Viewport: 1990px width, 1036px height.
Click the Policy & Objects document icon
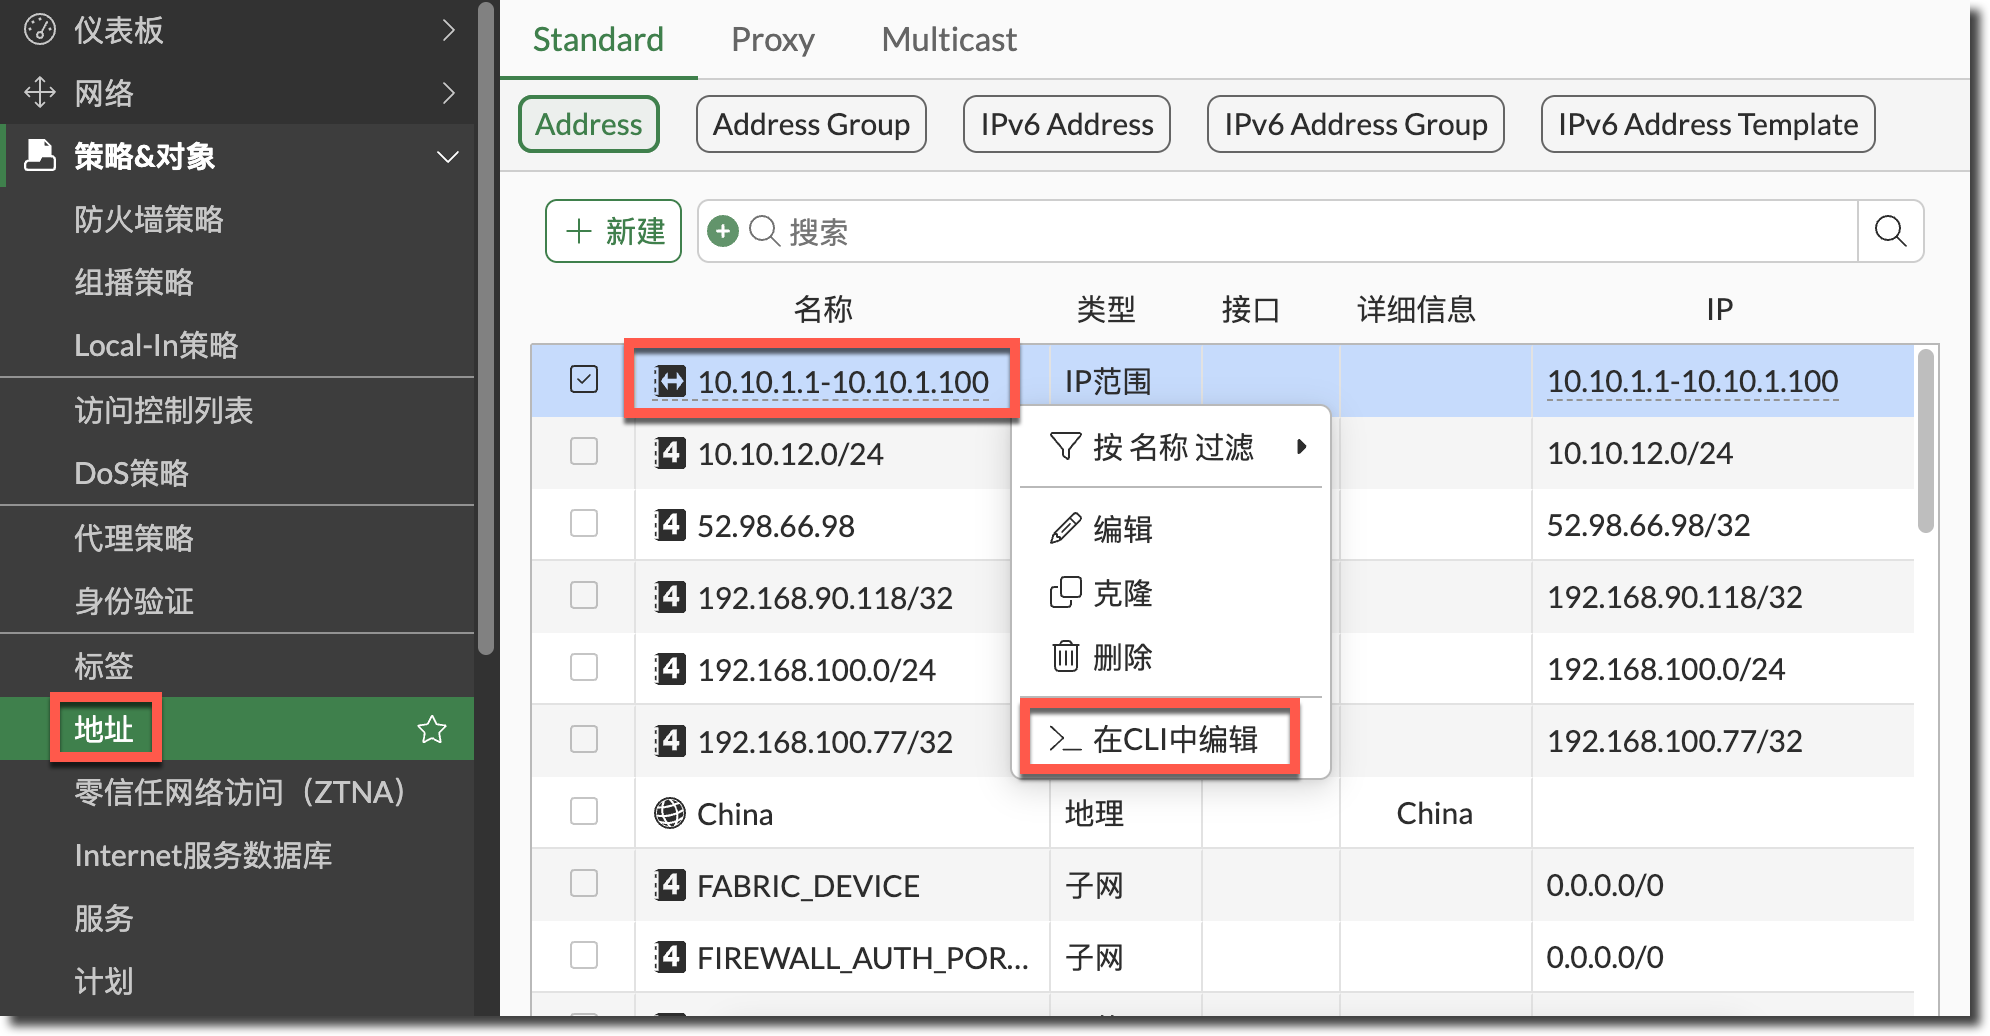(x=40, y=156)
